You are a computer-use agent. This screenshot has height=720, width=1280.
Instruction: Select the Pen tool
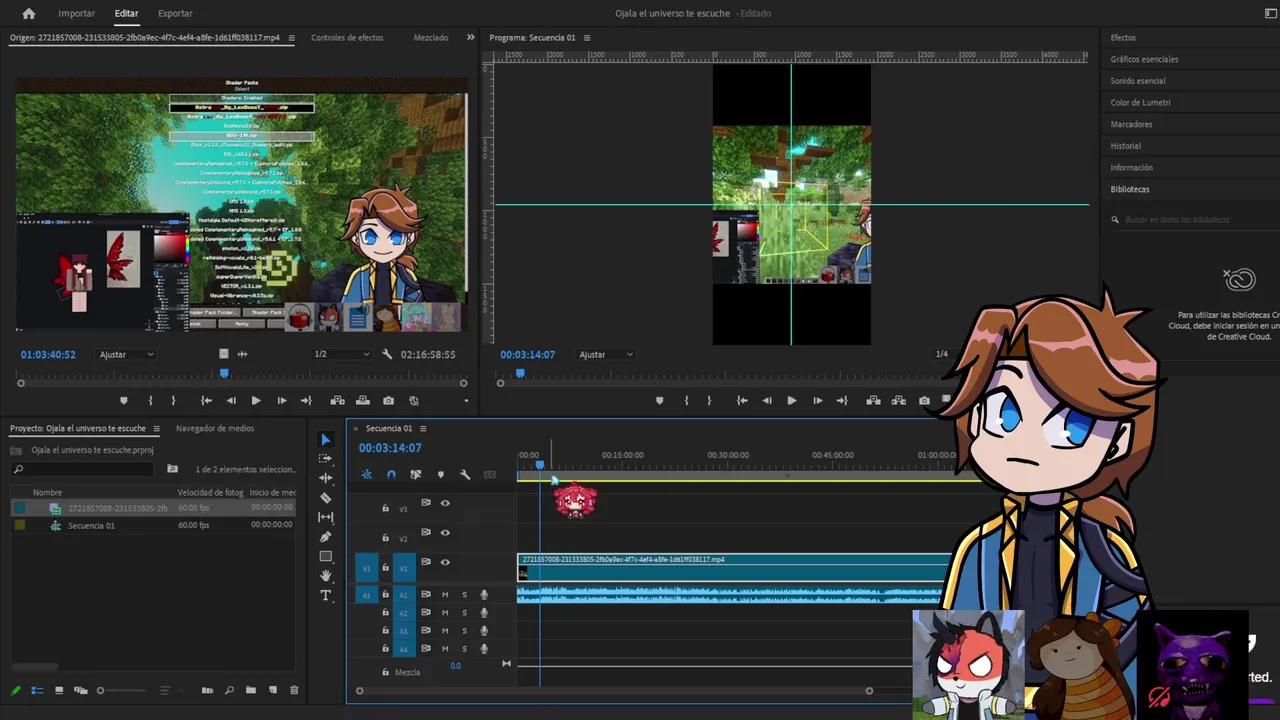pyautogui.click(x=325, y=537)
